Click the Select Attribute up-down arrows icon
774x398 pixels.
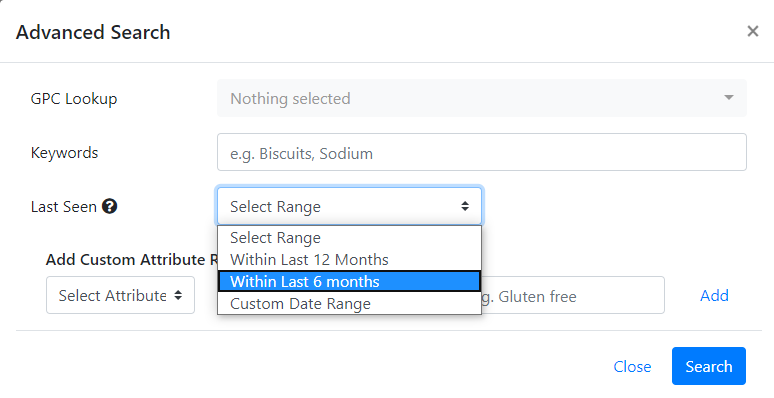pos(178,295)
